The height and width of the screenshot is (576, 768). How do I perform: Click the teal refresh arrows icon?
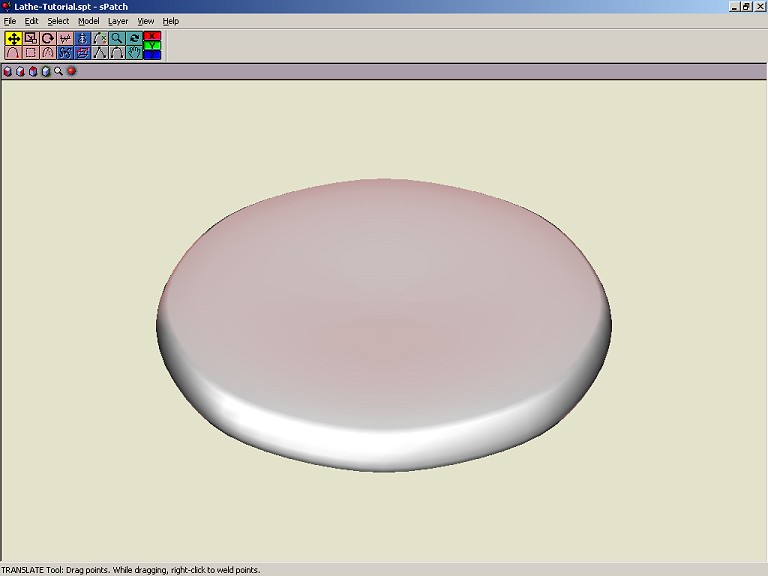(x=134, y=38)
